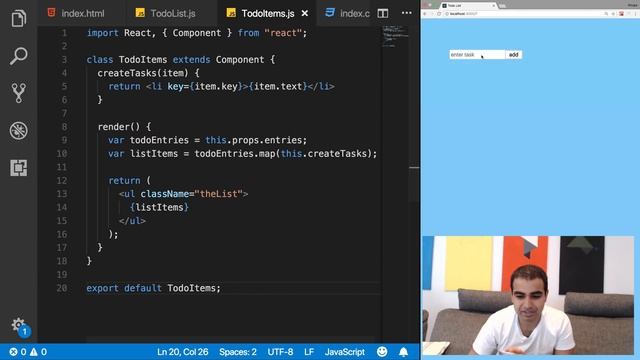Viewport: 640px width, 360px height.
Task: Change indentation via Spaces: 2
Action: (x=238, y=352)
